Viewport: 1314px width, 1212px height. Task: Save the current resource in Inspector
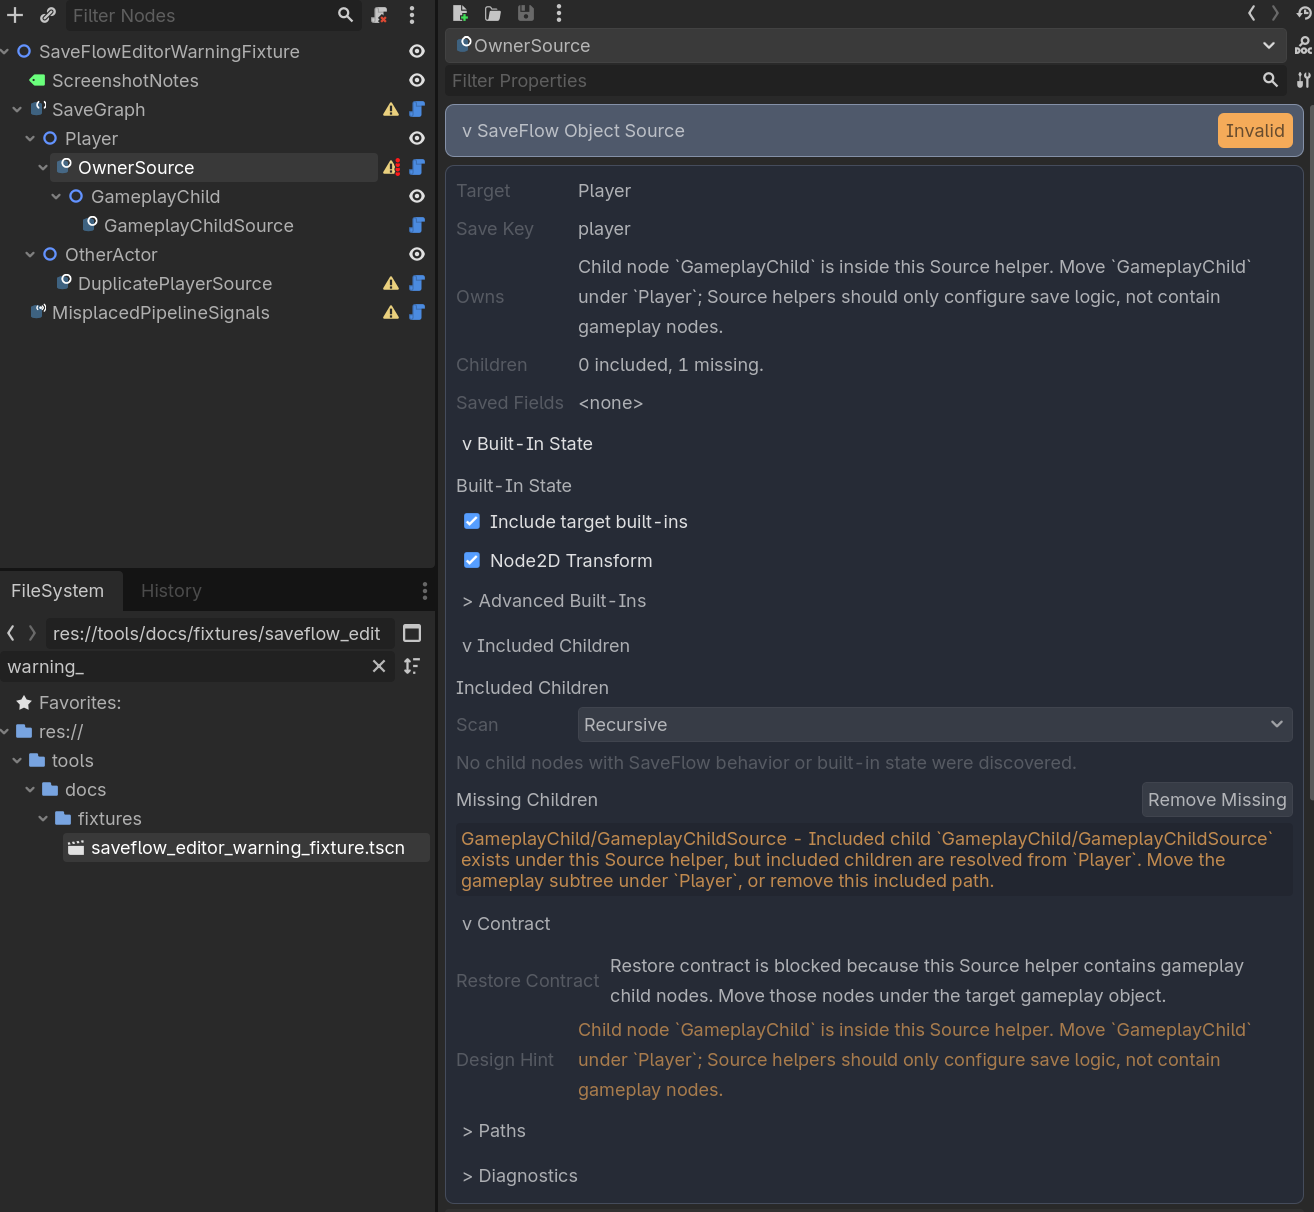[526, 13]
